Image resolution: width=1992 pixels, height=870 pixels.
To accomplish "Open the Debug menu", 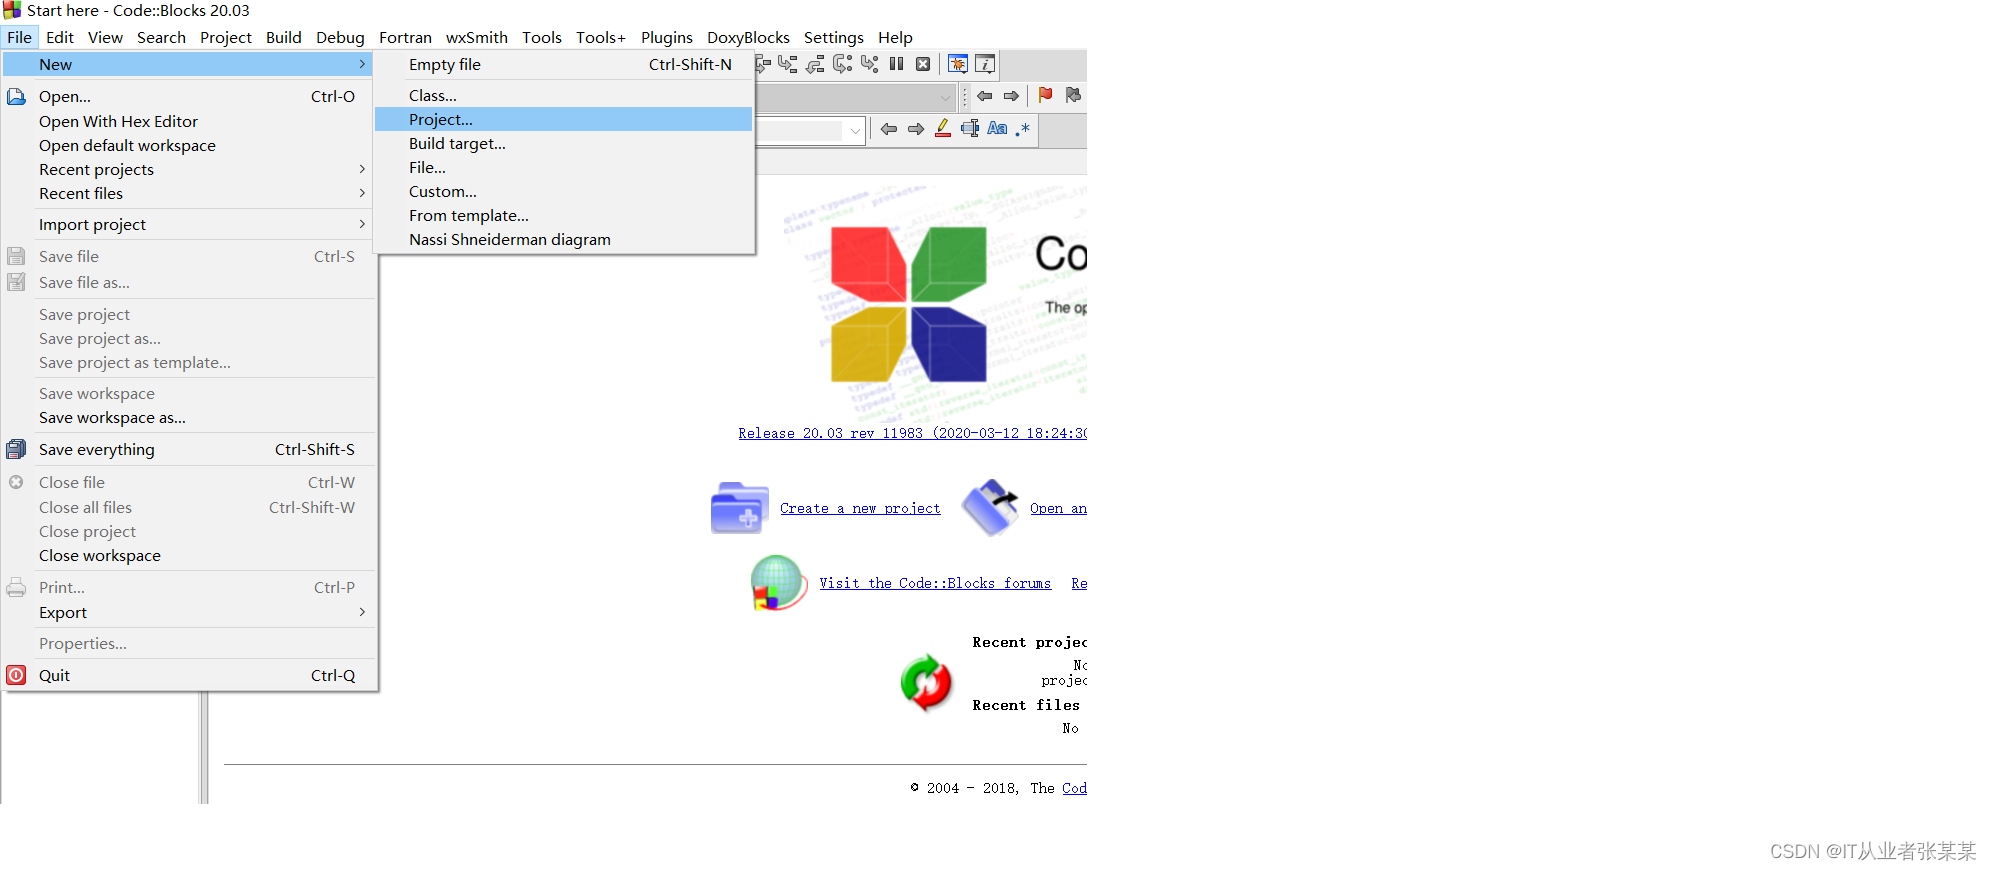I will [340, 37].
